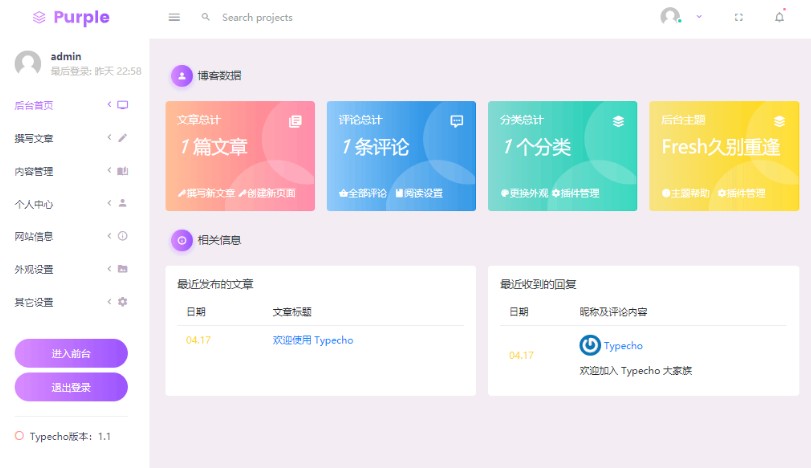Click the search magnifier icon
Screen dimensions: 811x468
coord(206,17)
